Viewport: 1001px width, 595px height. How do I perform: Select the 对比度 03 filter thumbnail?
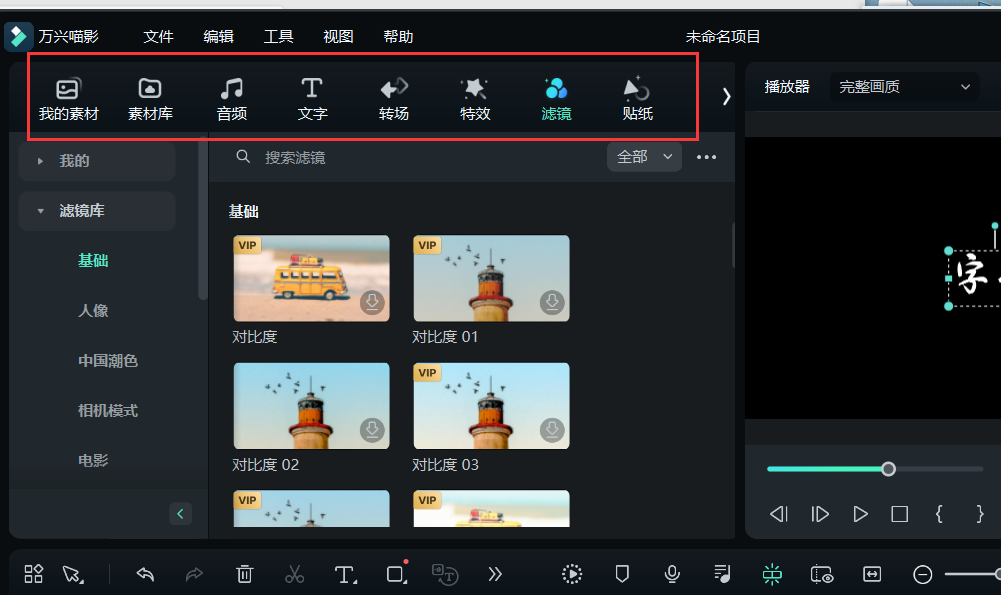pyautogui.click(x=491, y=405)
